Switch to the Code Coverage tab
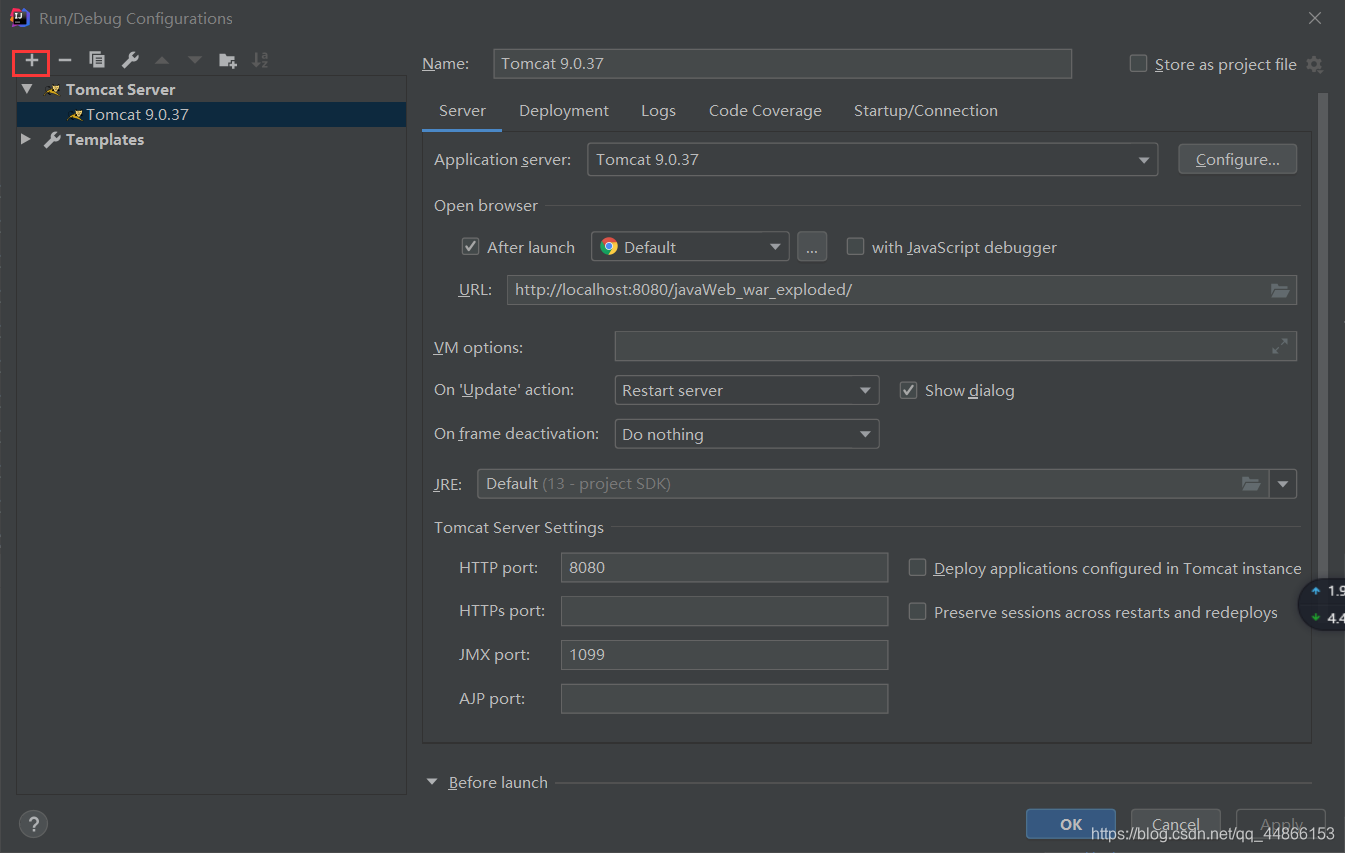This screenshot has width=1345, height=853. pyautogui.click(x=765, y=111)
